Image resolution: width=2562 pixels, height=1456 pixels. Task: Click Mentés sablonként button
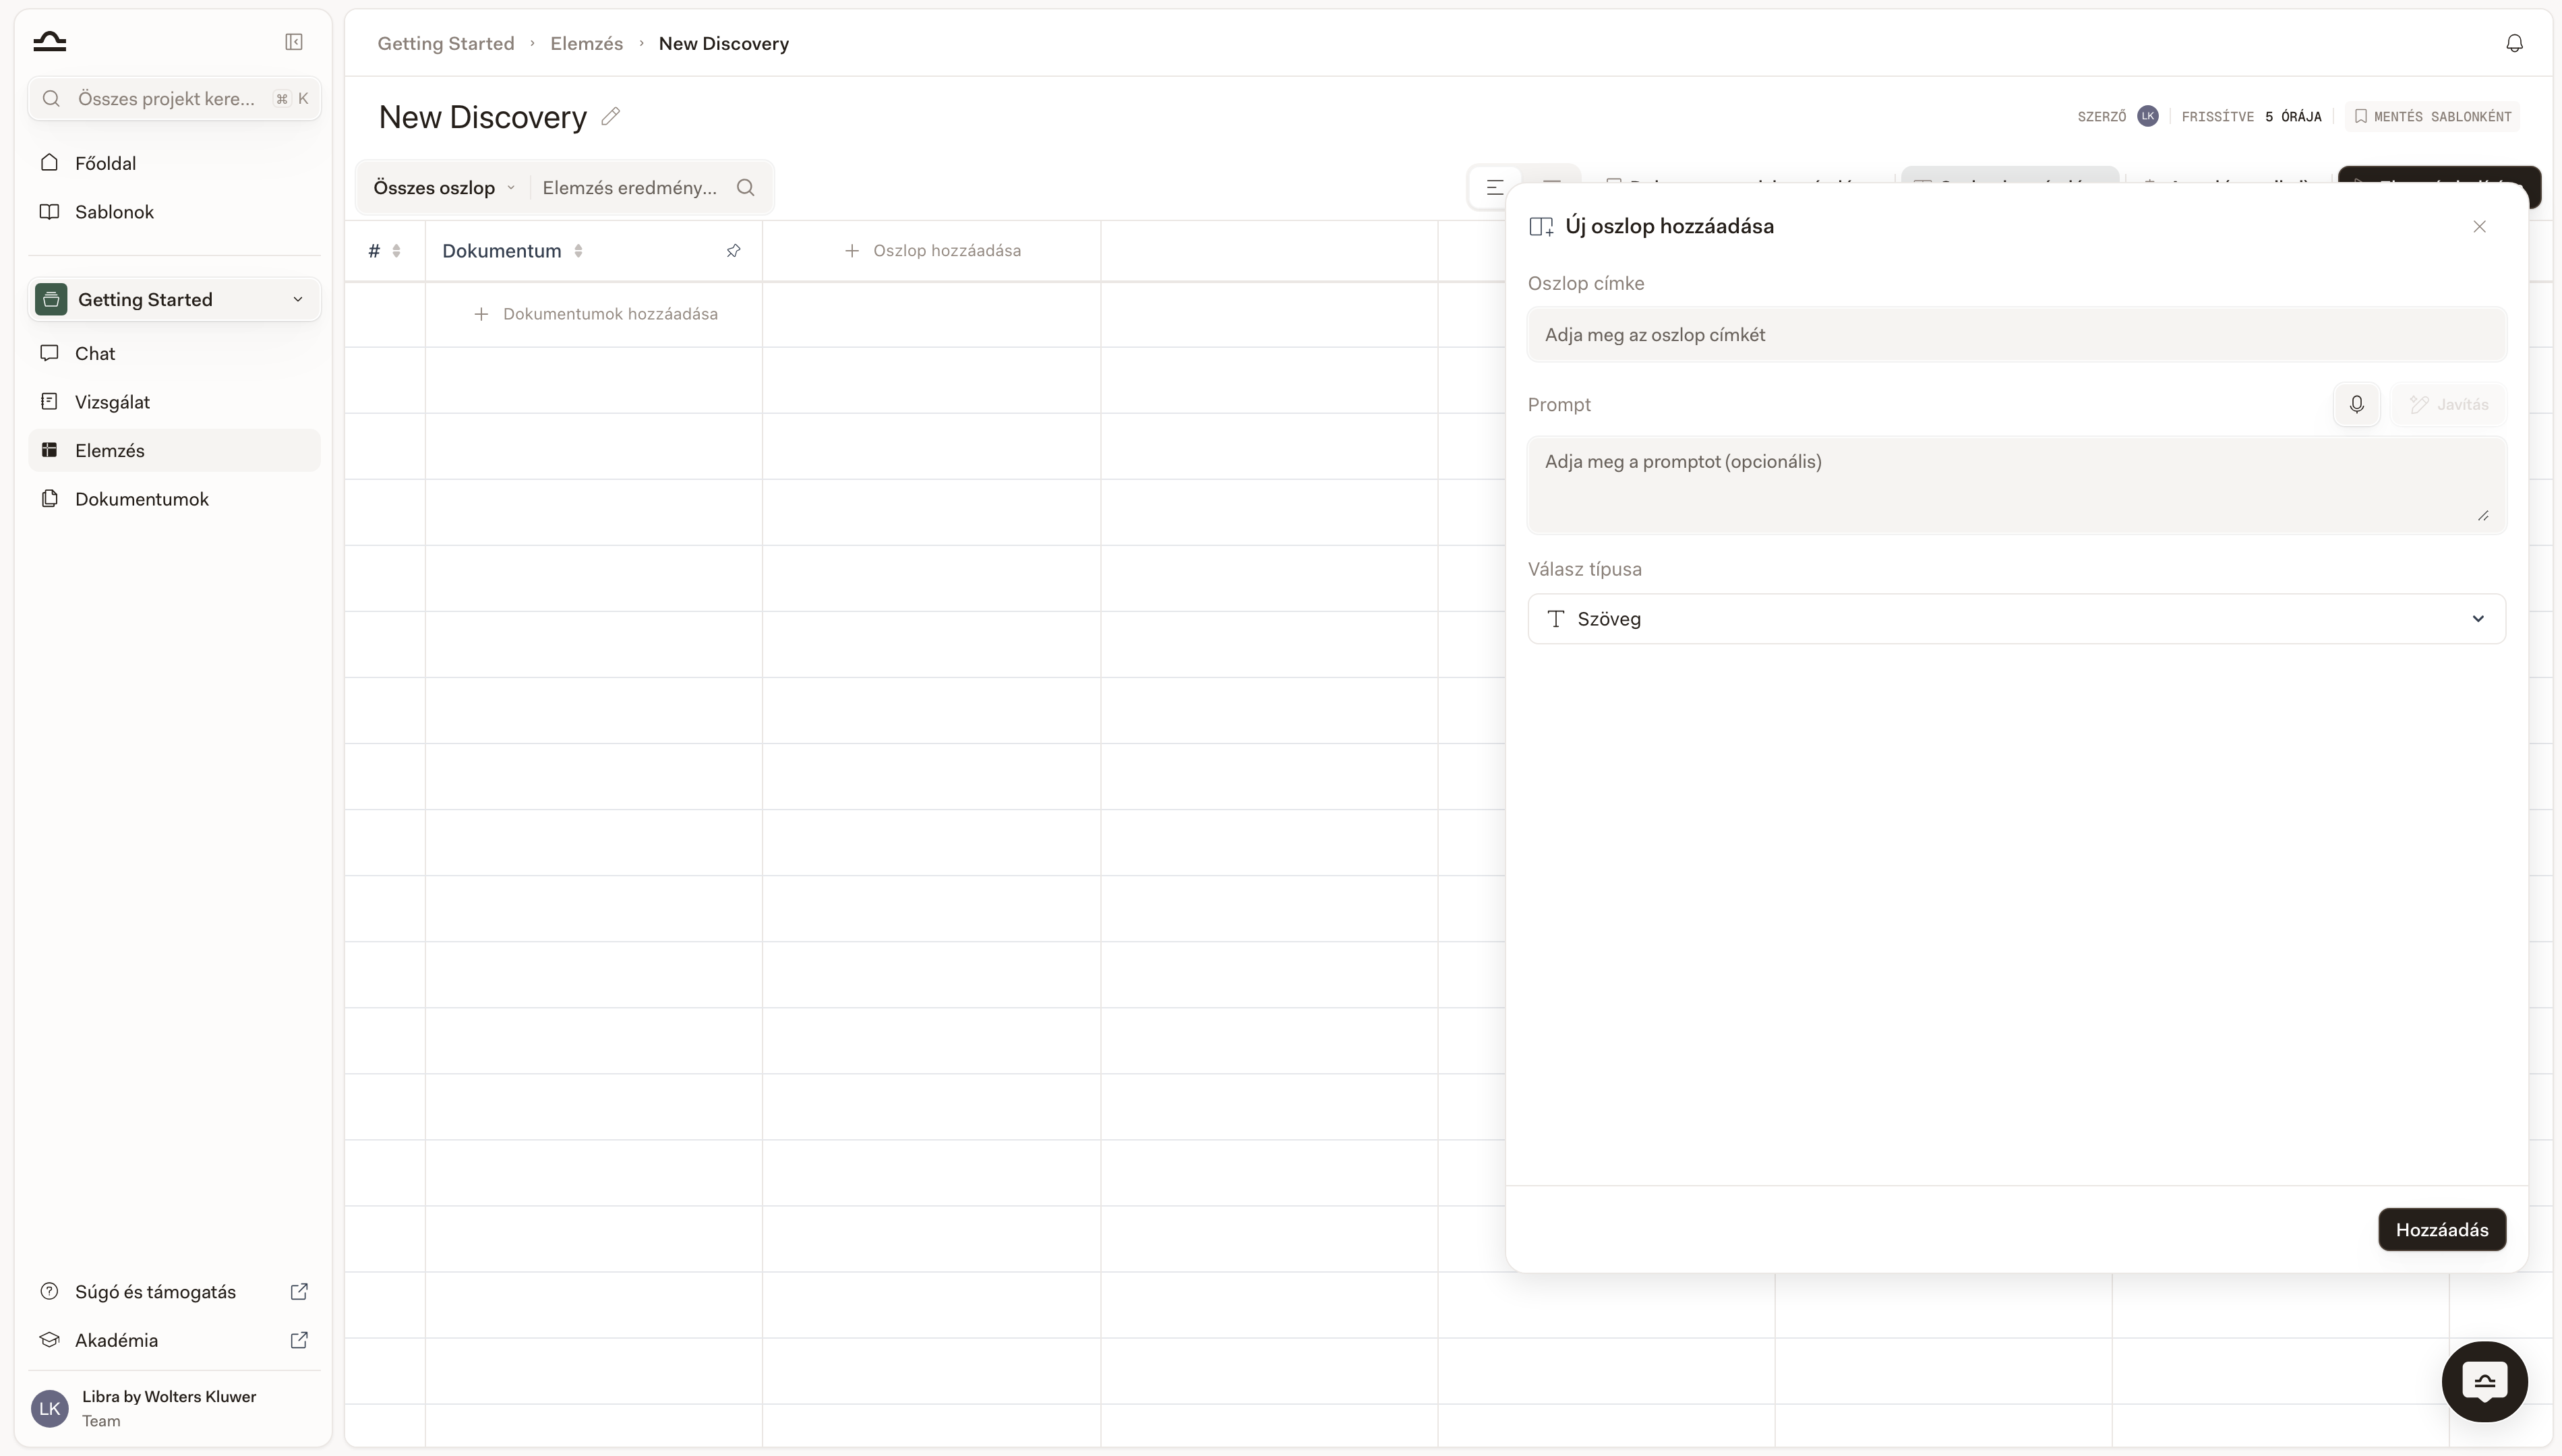point(2432,116)
